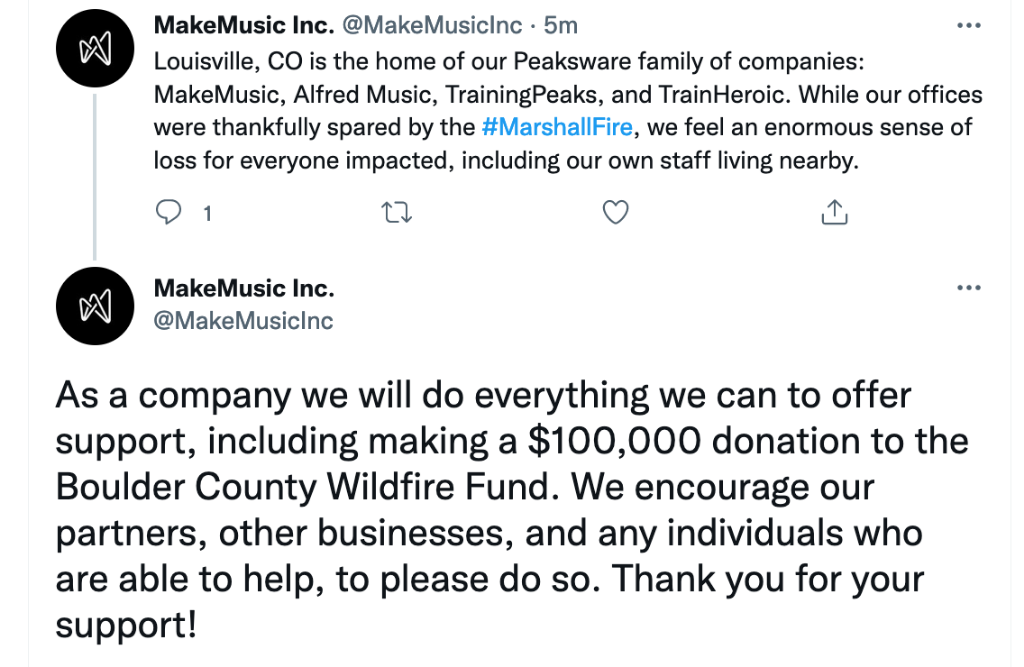Click the MakeMusic avatar on the donation tweet
The height and width of the screenshot is (667, 1024).
click(x=93, y=305)
